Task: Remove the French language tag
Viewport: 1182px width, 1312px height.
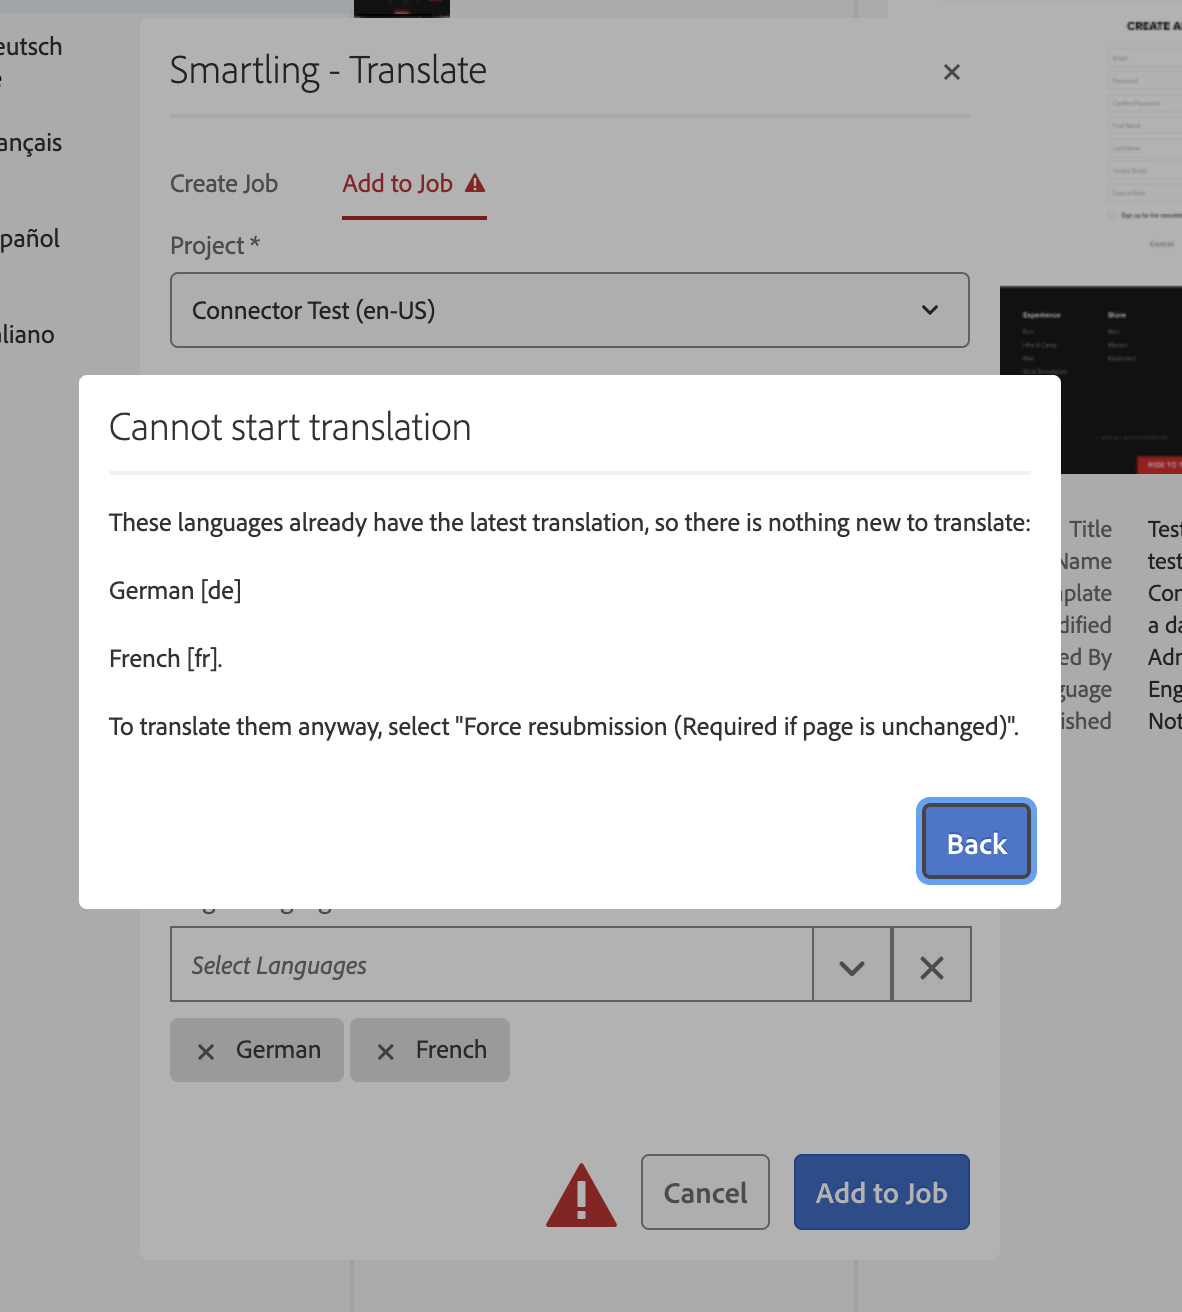Action: (385, 1051)
